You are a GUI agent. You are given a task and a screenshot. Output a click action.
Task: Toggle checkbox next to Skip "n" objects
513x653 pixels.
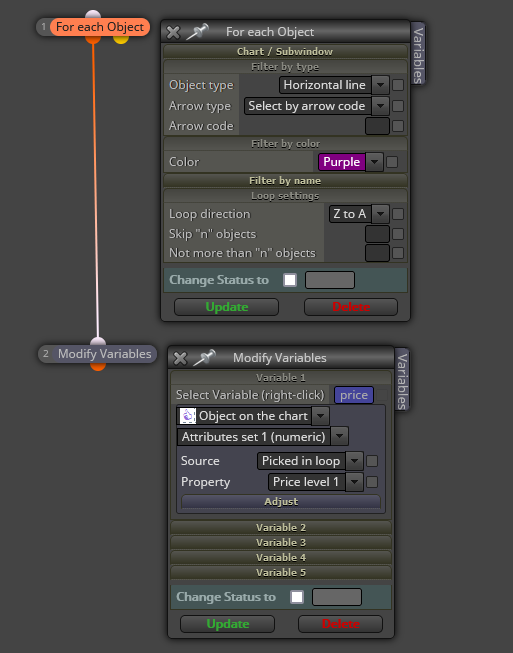398,234
